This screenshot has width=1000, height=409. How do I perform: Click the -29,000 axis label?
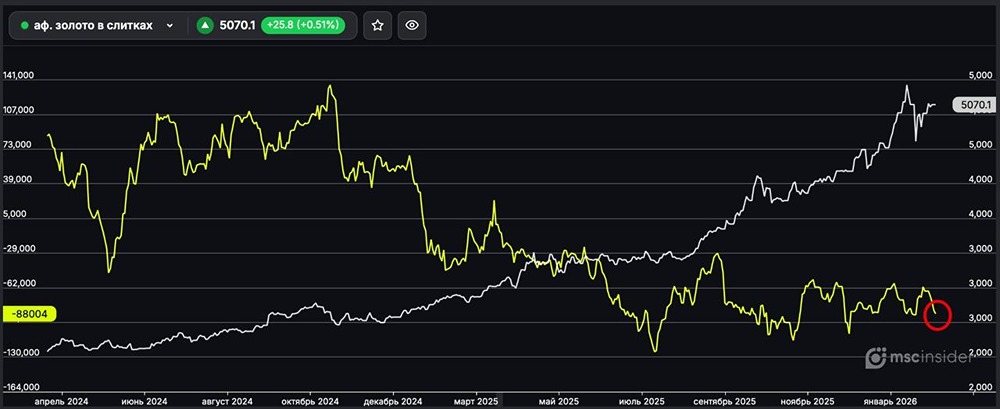pos(18,249)
